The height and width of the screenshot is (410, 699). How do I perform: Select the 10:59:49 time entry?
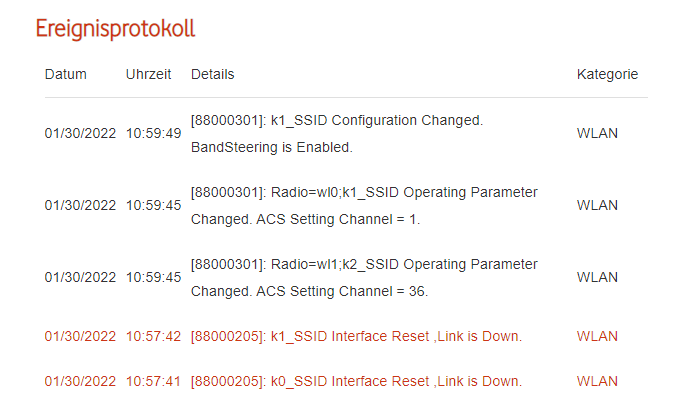click(x=153, y=133)
